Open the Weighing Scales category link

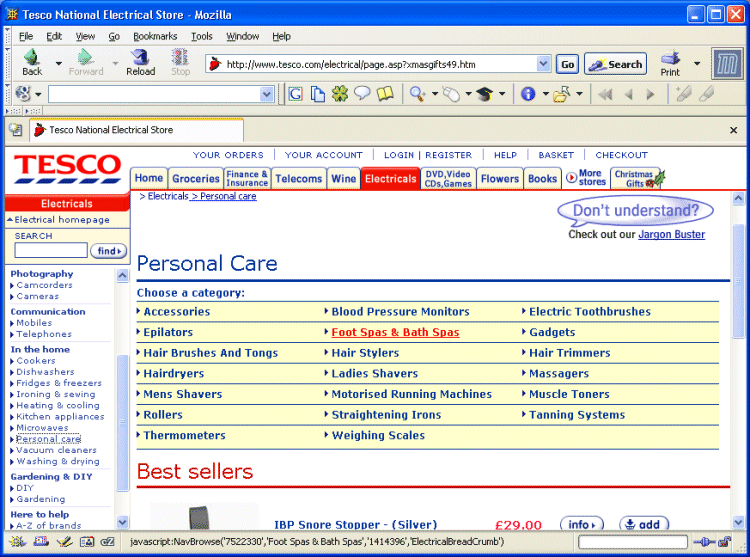[x=378, y=436]
